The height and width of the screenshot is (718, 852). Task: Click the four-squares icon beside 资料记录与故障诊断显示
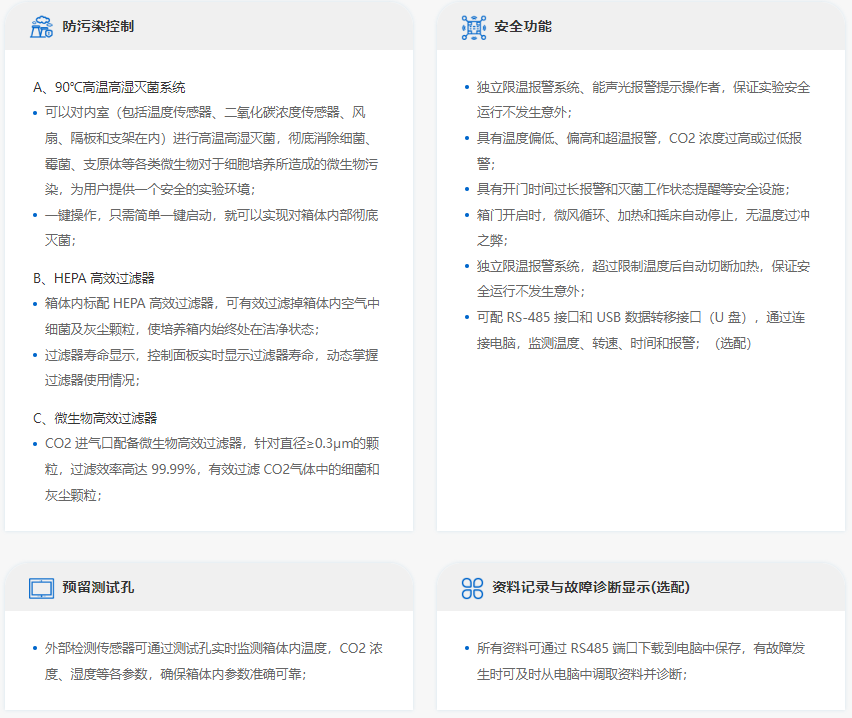pos(473,588)
